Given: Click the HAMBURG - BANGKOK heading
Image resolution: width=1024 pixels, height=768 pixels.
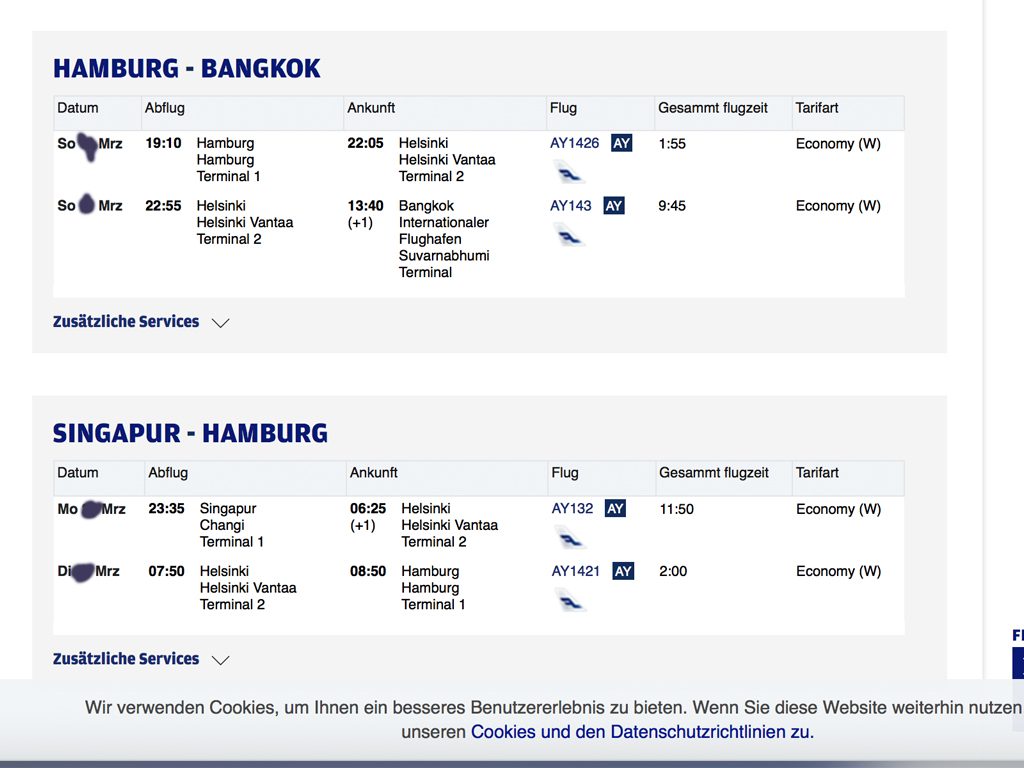Looking at the screenshot, I should [187, 69].
